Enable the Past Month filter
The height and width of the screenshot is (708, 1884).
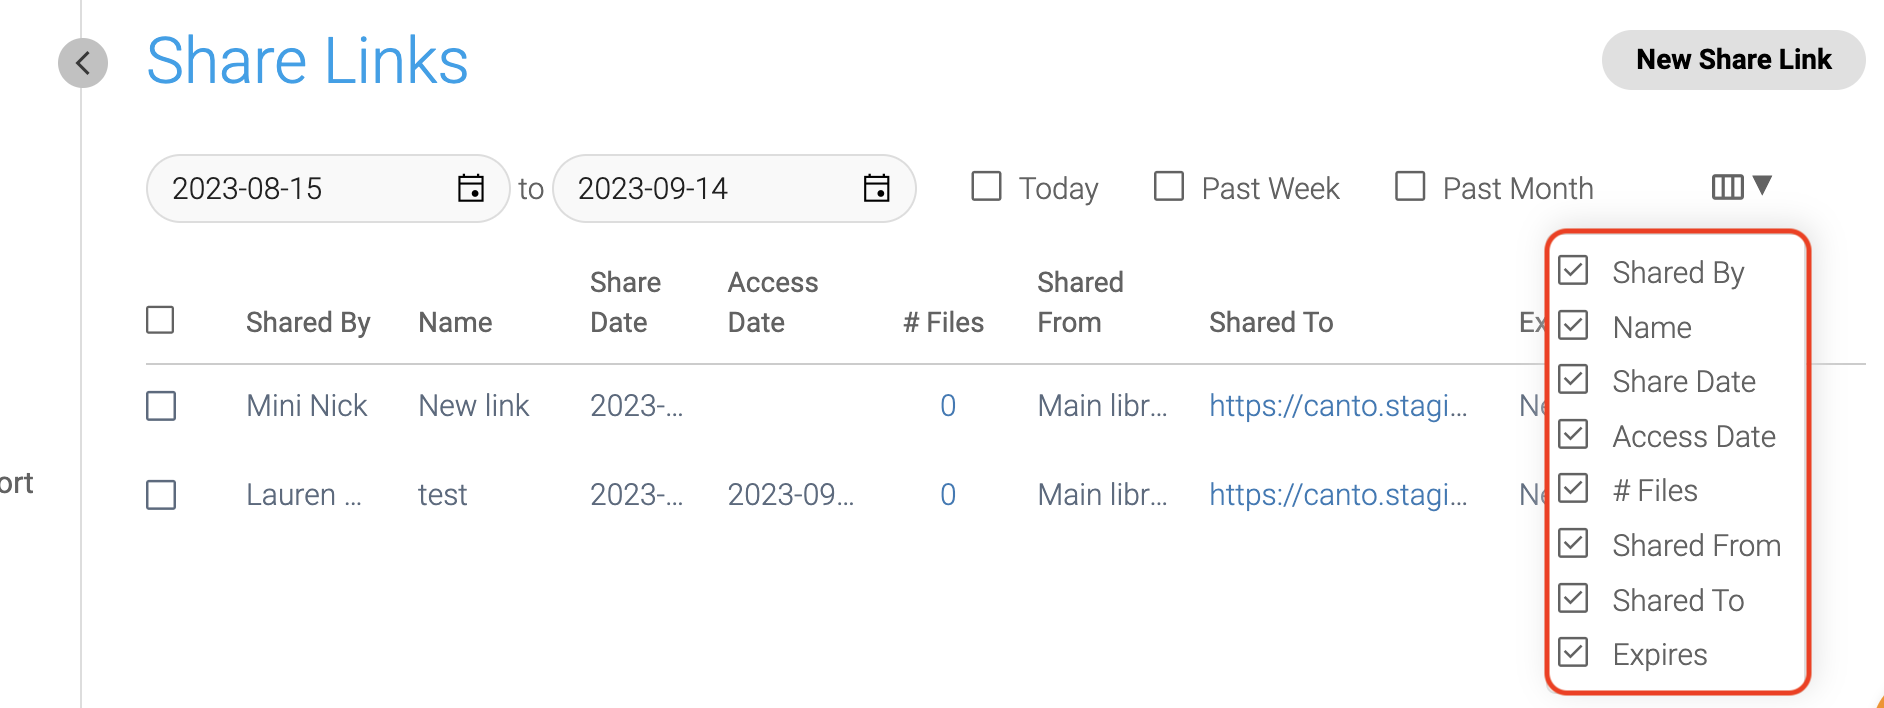(1410, 186)
